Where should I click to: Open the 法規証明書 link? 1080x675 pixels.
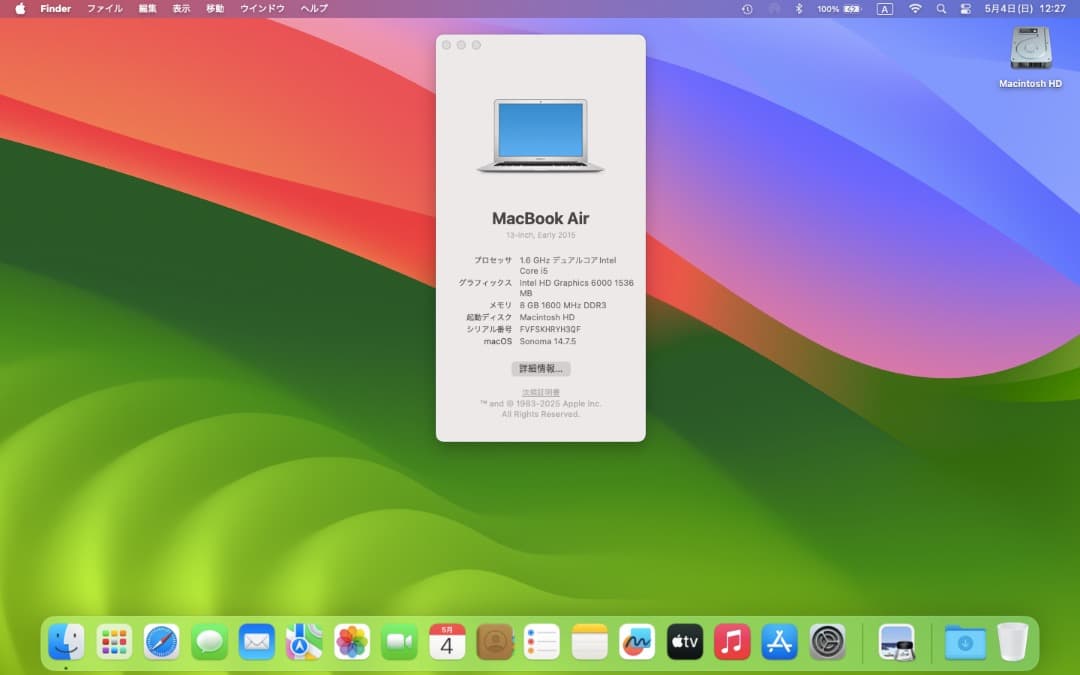coord(541,390)
